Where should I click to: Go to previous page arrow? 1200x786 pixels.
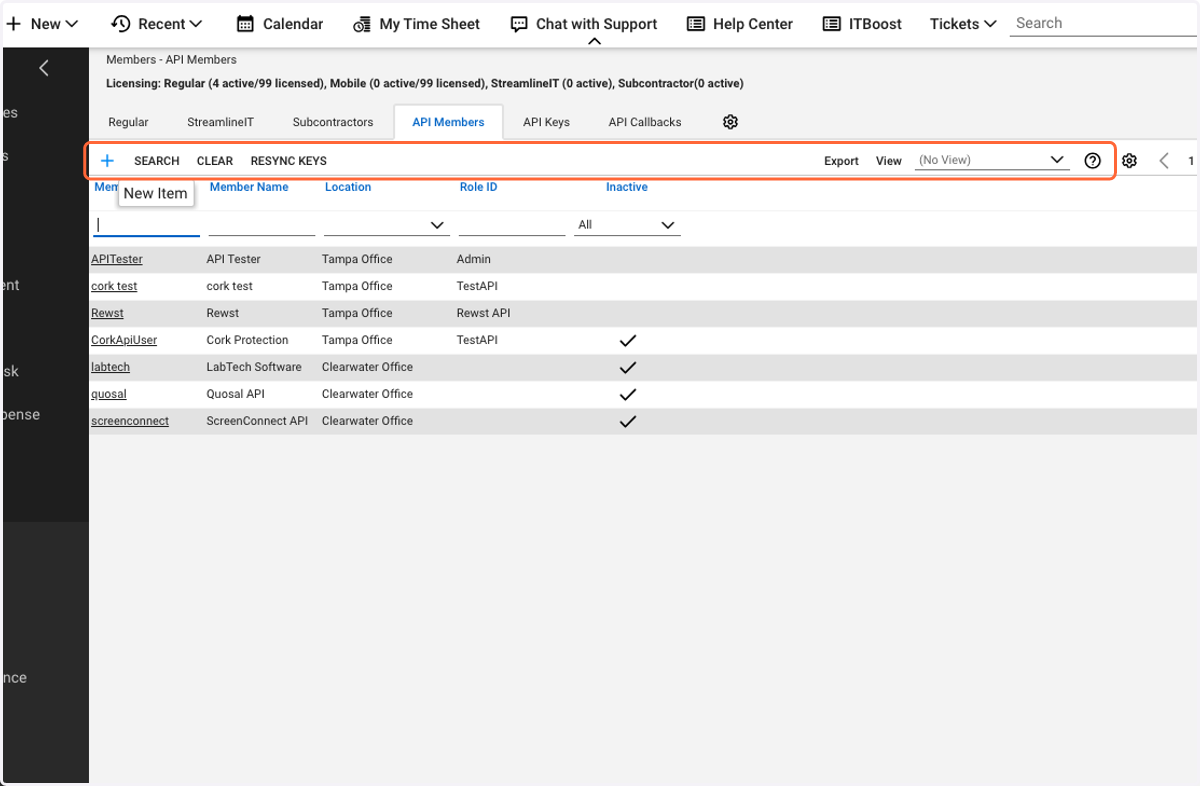[x=1164, y=161]
